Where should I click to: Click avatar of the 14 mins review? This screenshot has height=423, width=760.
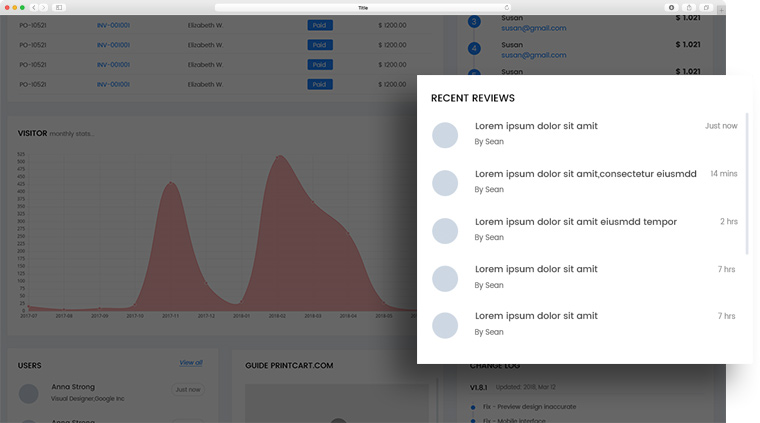(445, 183)
